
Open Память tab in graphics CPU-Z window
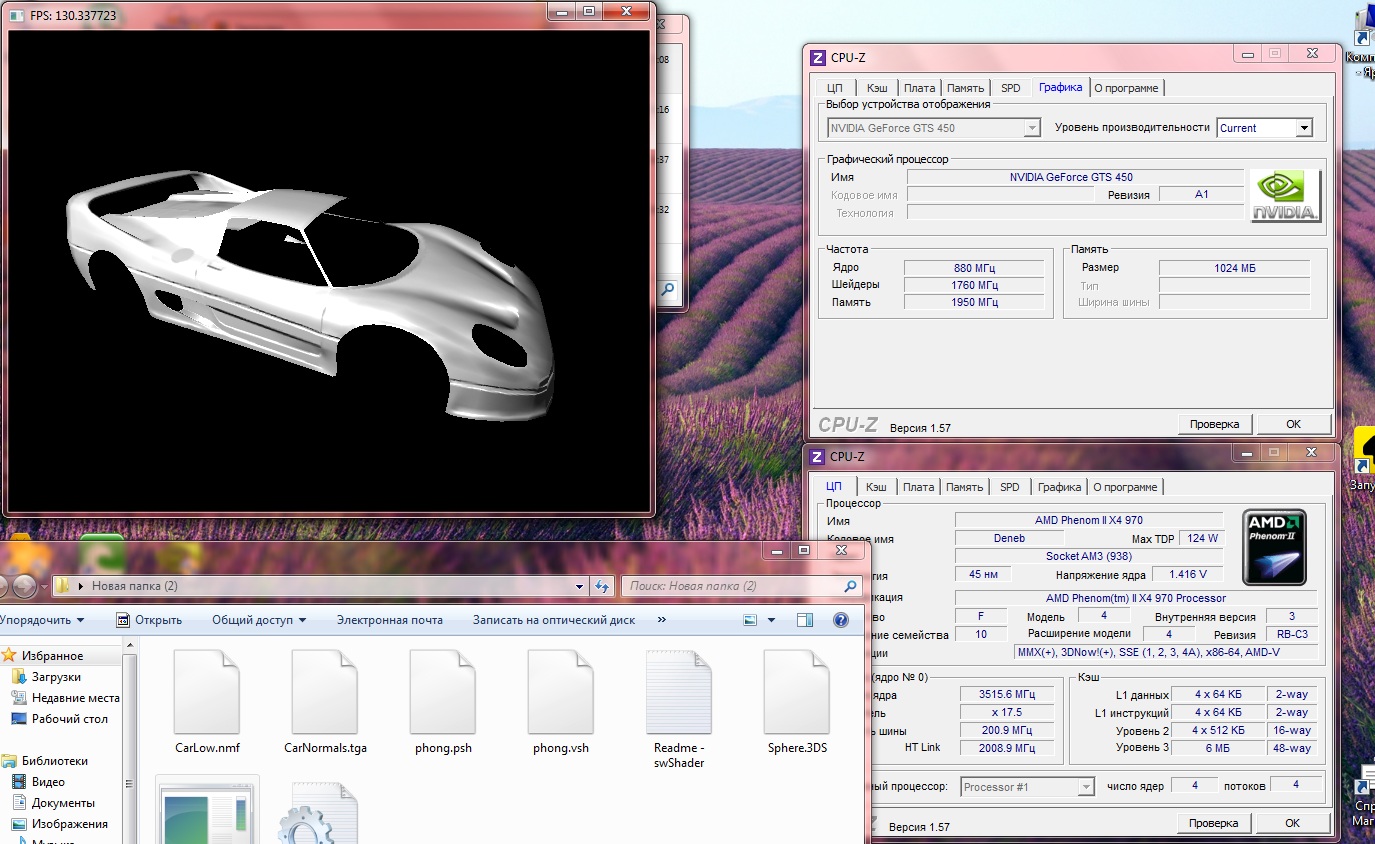tap(965, 88)
